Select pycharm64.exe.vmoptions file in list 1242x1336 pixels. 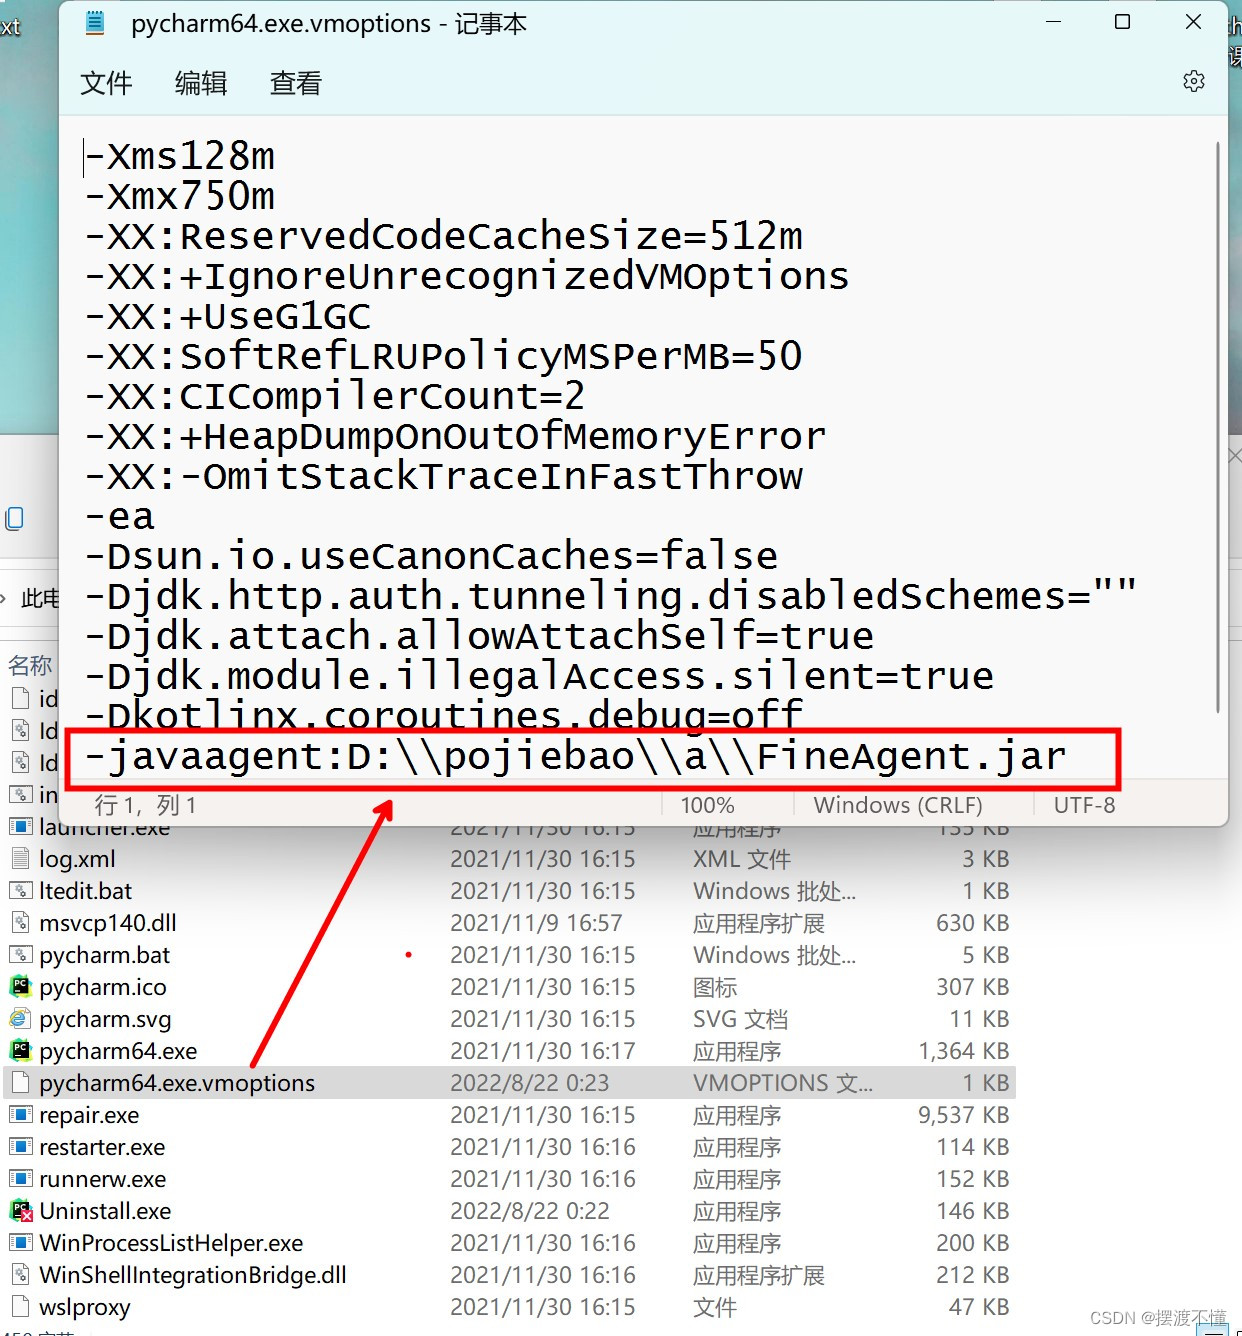tap(176, 1083)
